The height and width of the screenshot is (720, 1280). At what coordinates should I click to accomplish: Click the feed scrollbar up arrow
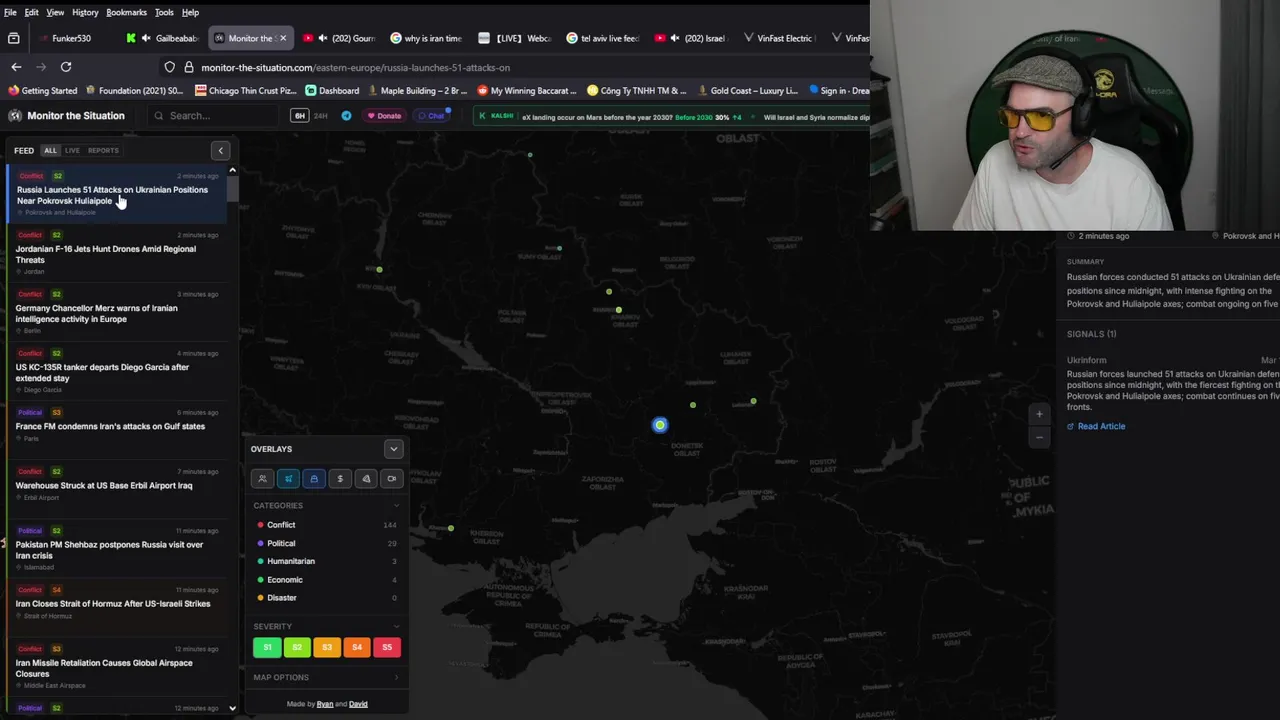tap(232, 170)
